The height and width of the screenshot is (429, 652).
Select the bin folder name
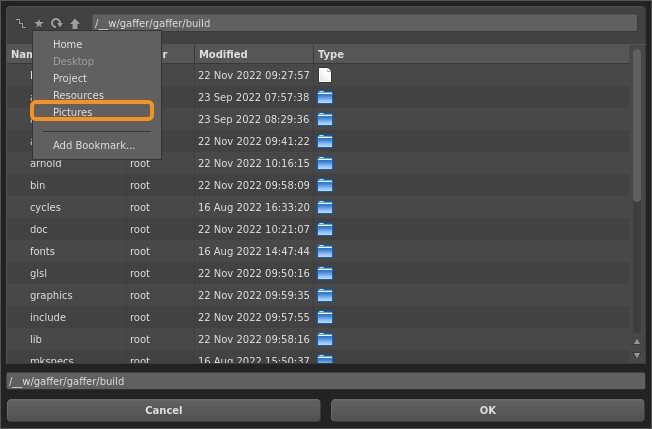coord(37,185)
